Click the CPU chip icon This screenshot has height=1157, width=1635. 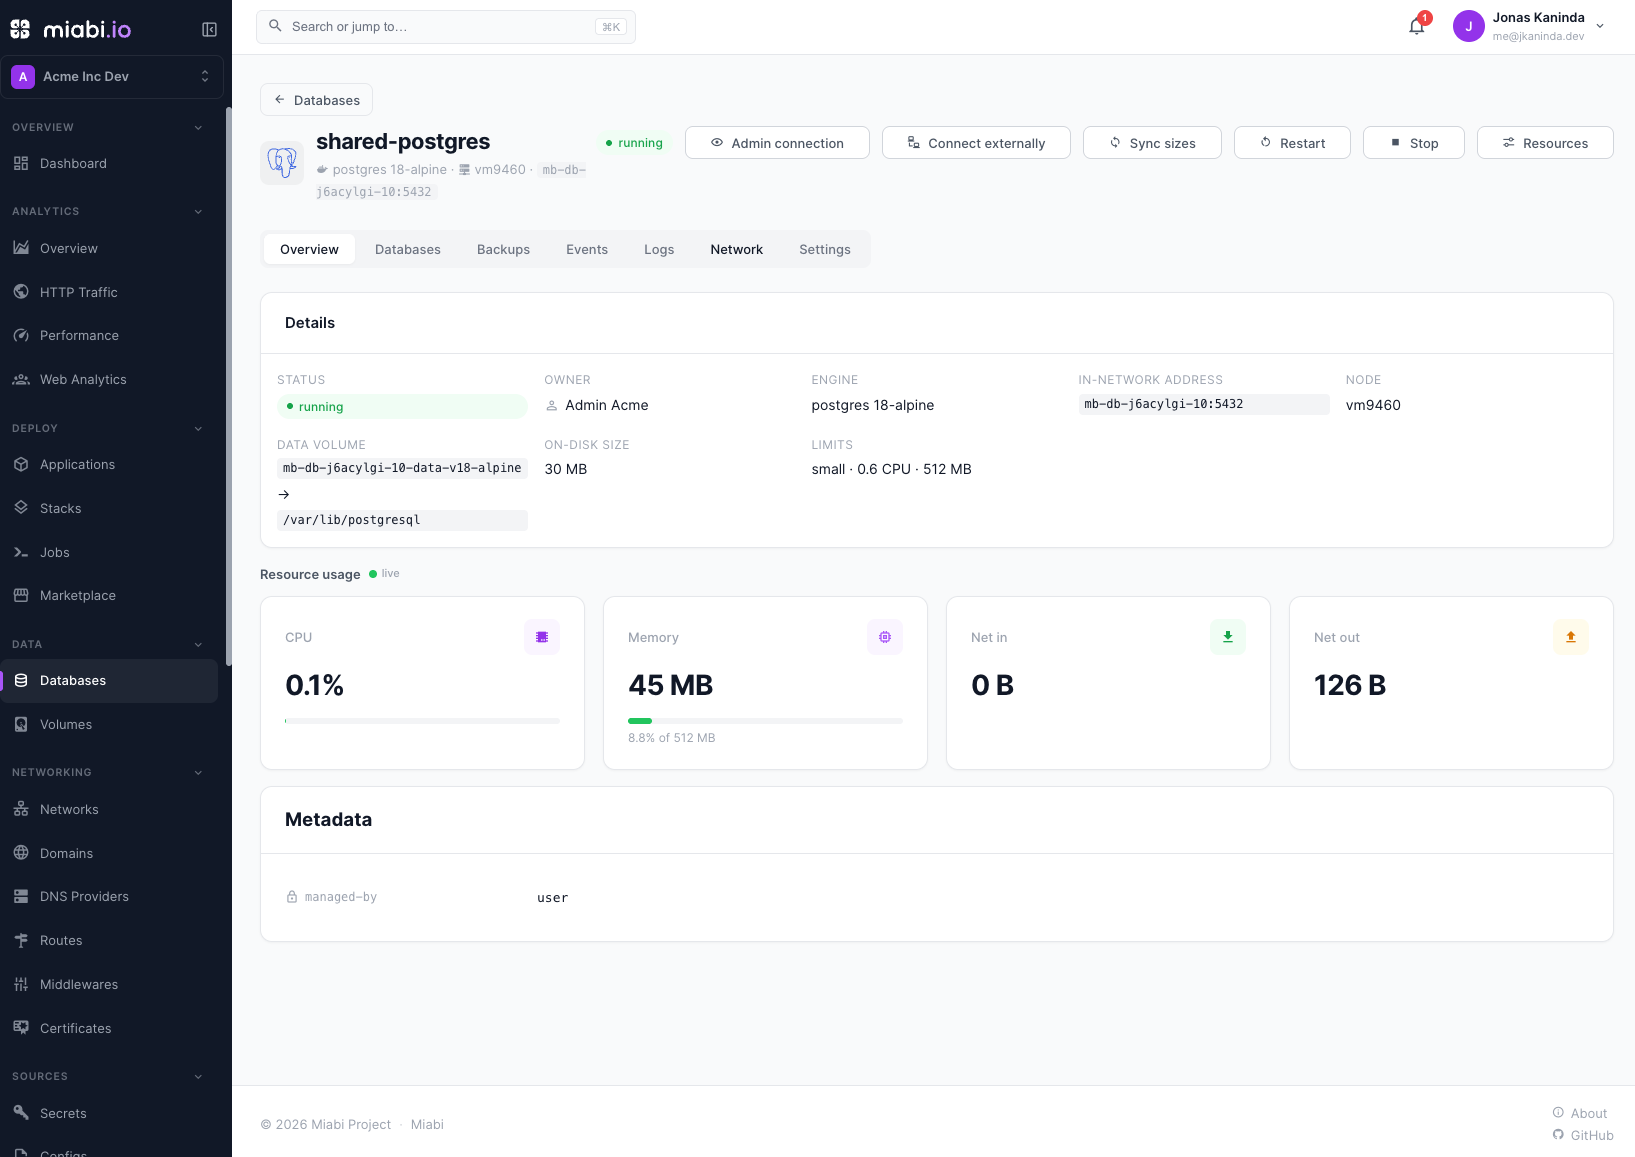click(x=542, y=637)
